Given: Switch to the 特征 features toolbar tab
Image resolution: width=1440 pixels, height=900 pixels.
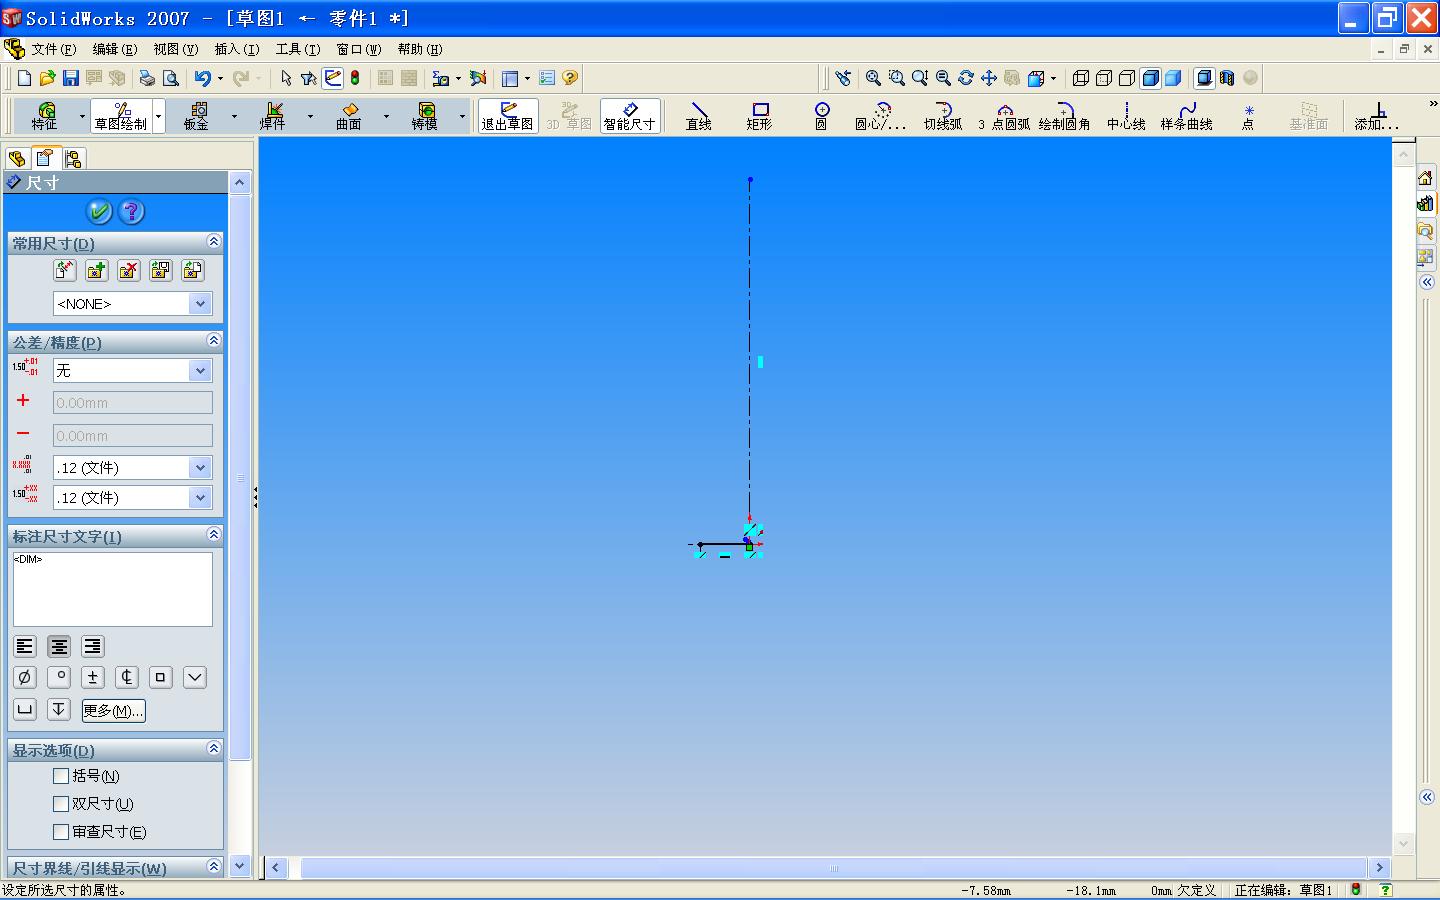Looking at the screenshot, I should pos(45,116).
